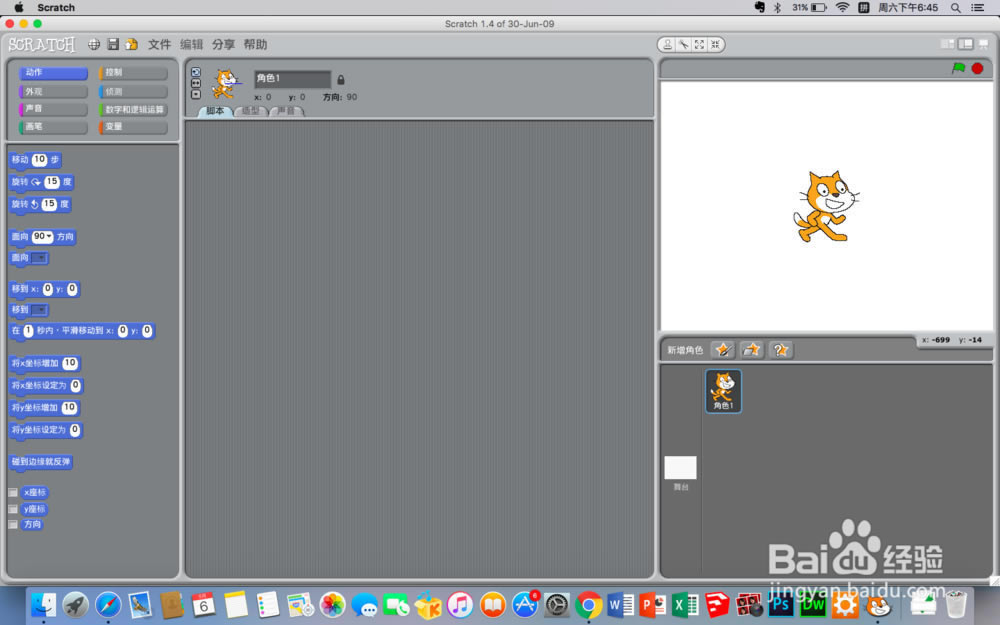
Task: Select the shrink sprite tool
Action: pyautogui.click(x=716, y=45)
